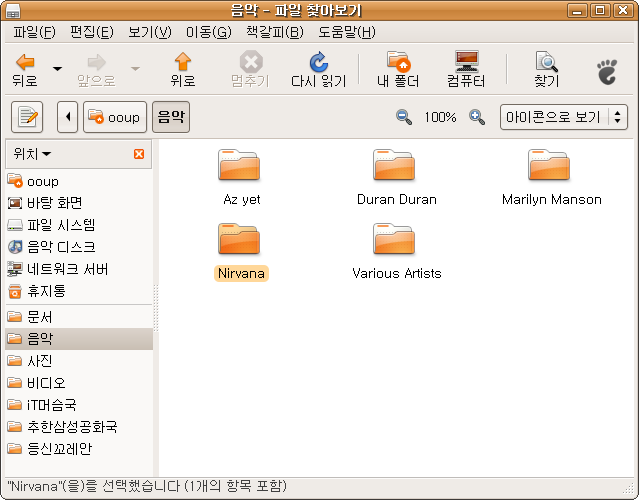Go back with the 뒤로 arrow
Image resolution: width=639 pixels, height=500 pixels.
point(25,70)
